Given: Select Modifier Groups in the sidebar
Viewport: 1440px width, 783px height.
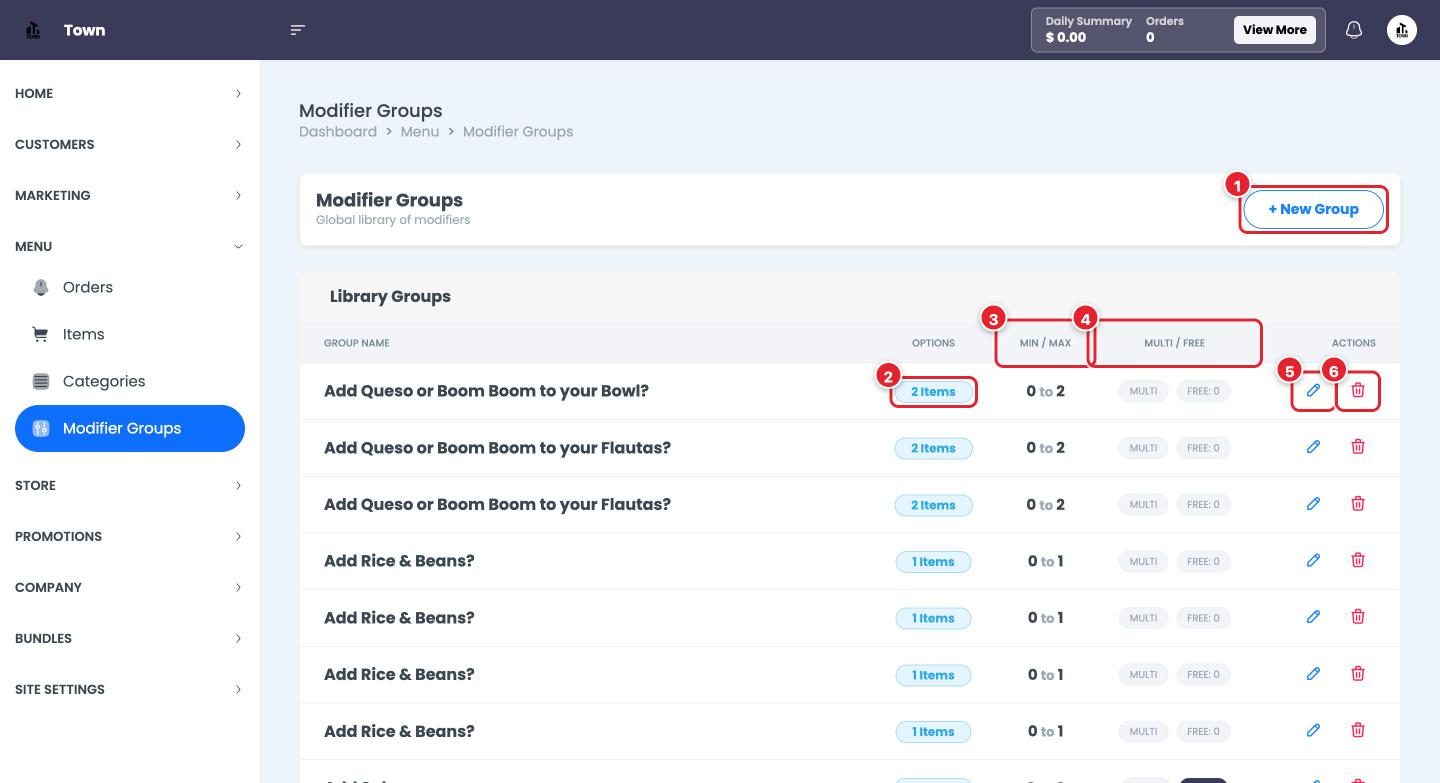Looking at the screenshot, I should point(130,428).
